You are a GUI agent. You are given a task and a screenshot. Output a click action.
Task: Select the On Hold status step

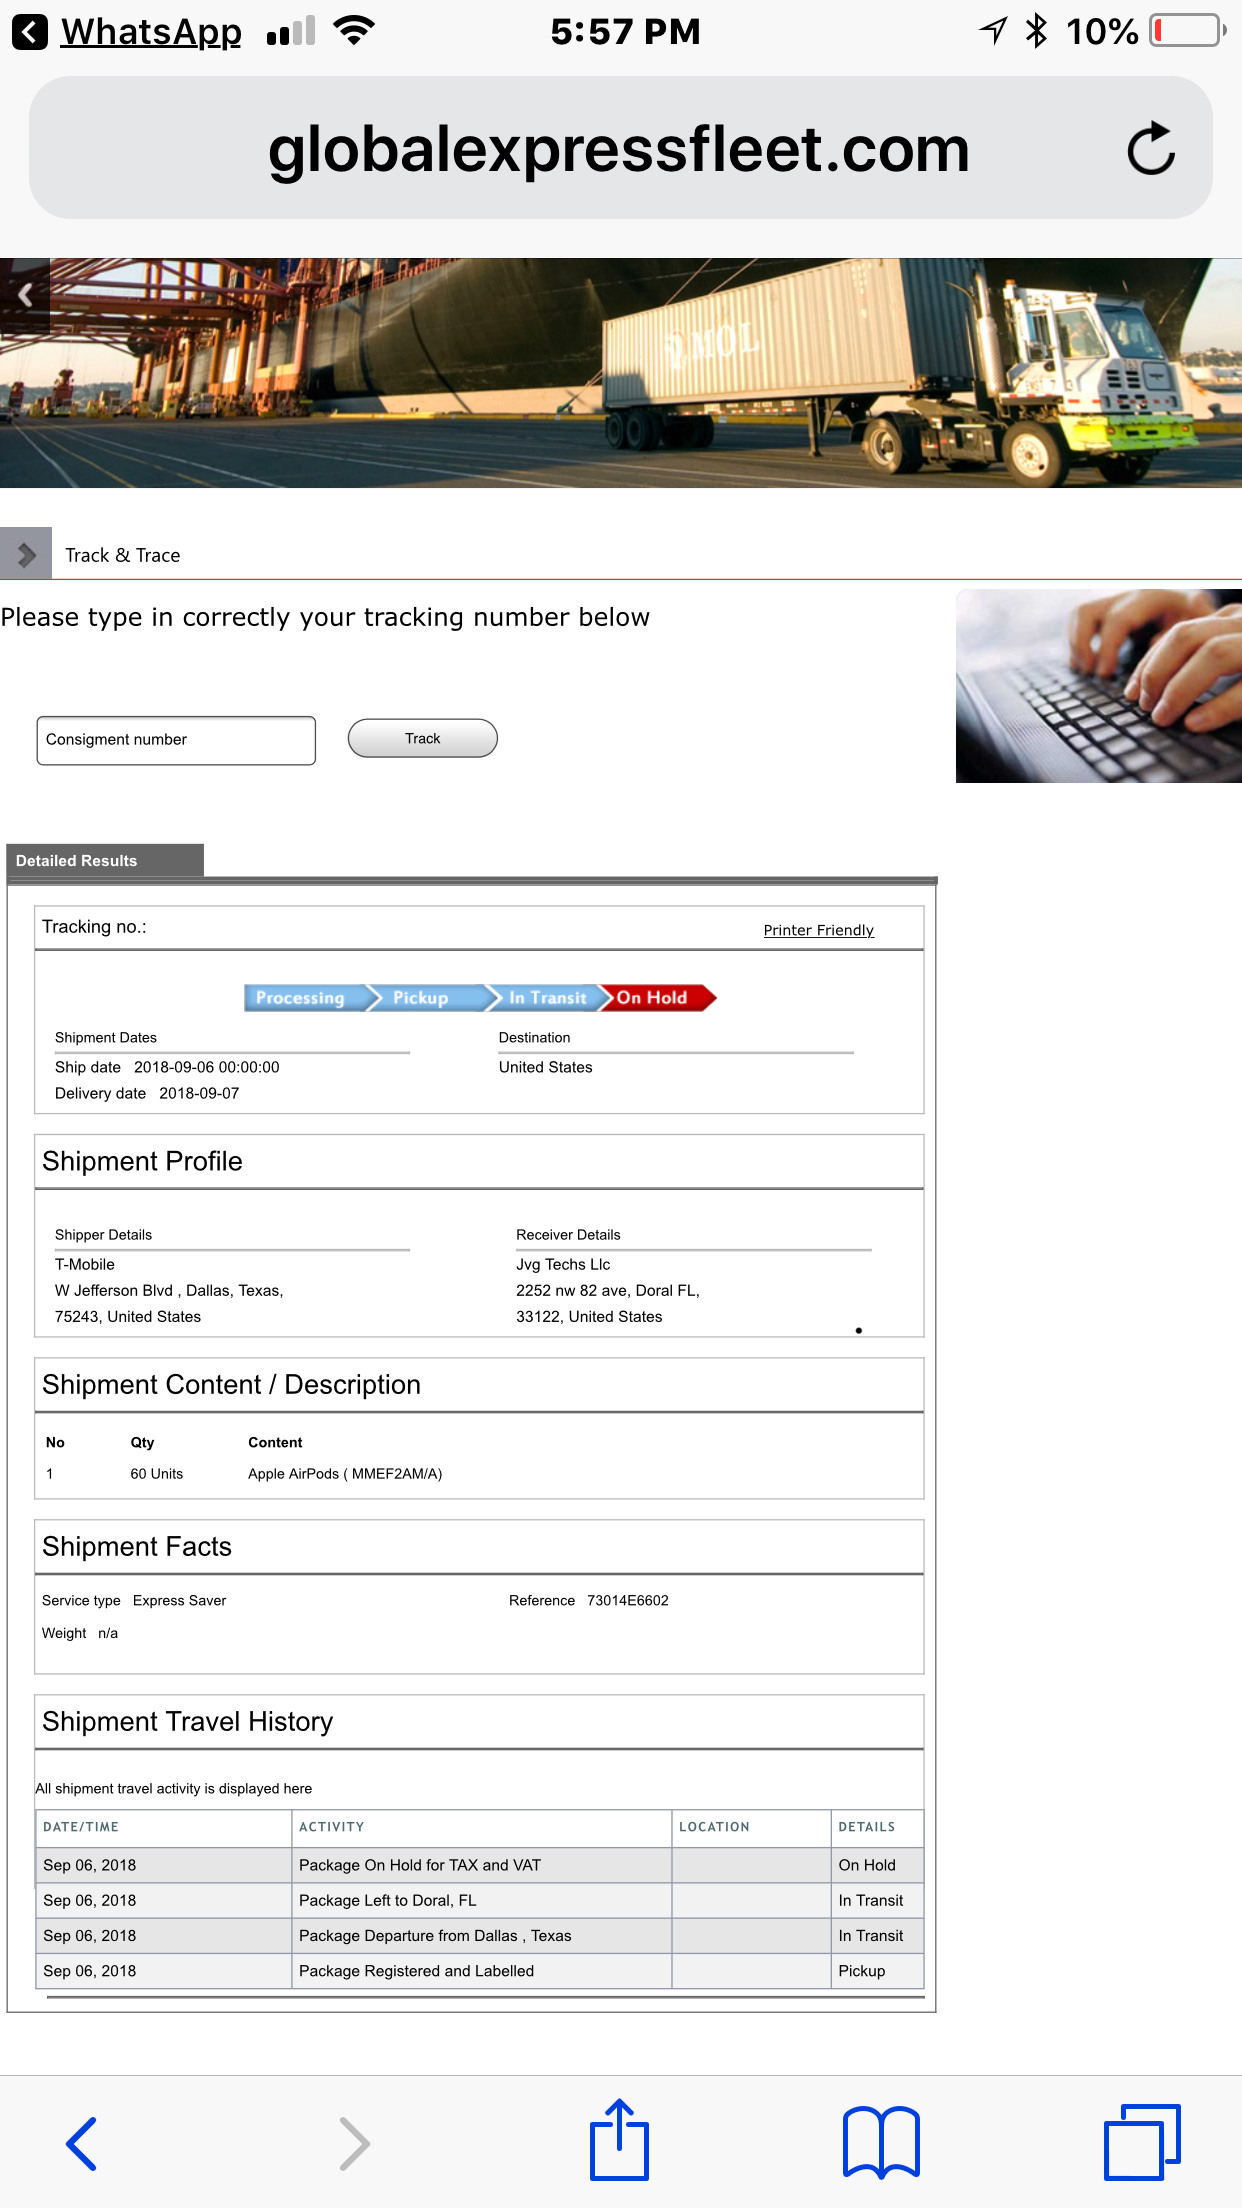[657, 997]
